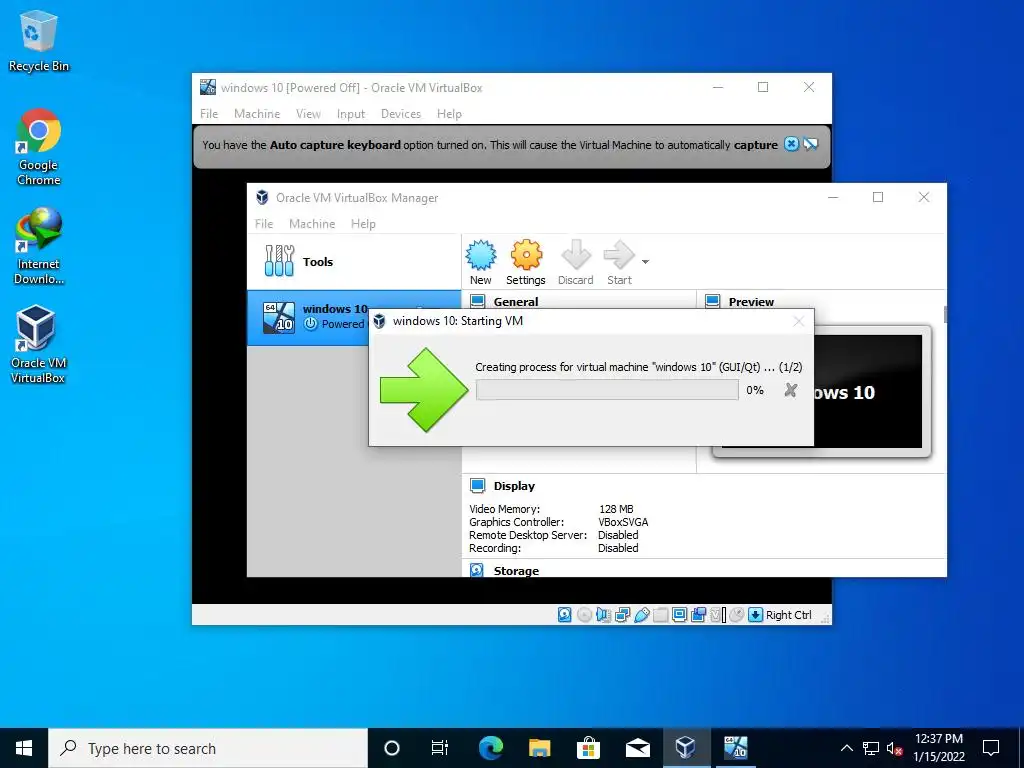1024x768 pixels.
Task: Click the mouse integration status icon
Action: click(737, 615)
